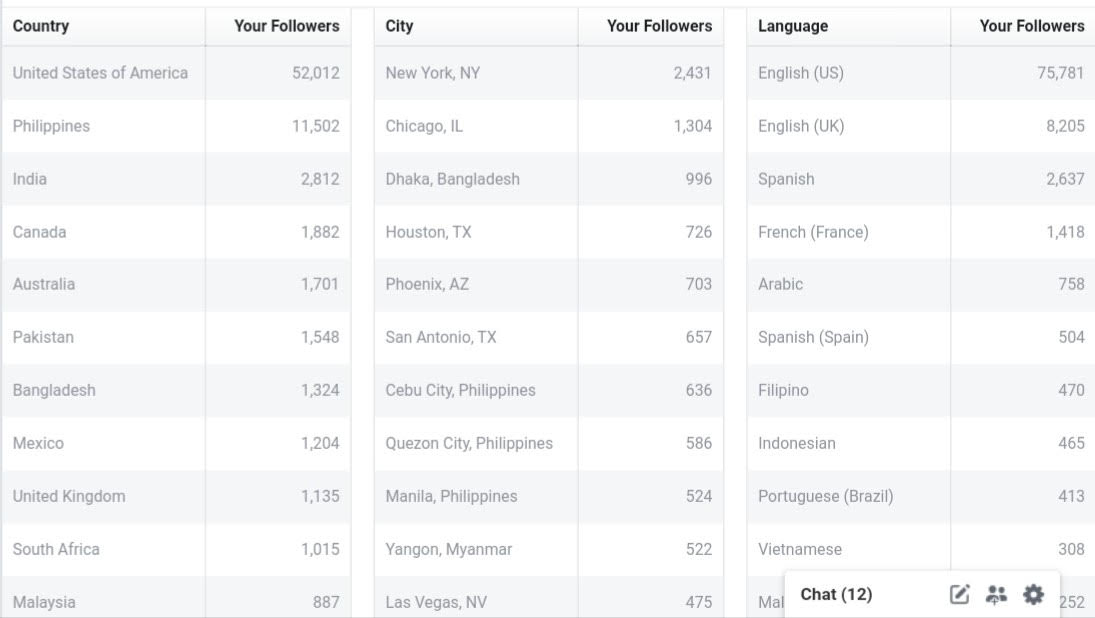Select the Philippines country row

point(51,126)
